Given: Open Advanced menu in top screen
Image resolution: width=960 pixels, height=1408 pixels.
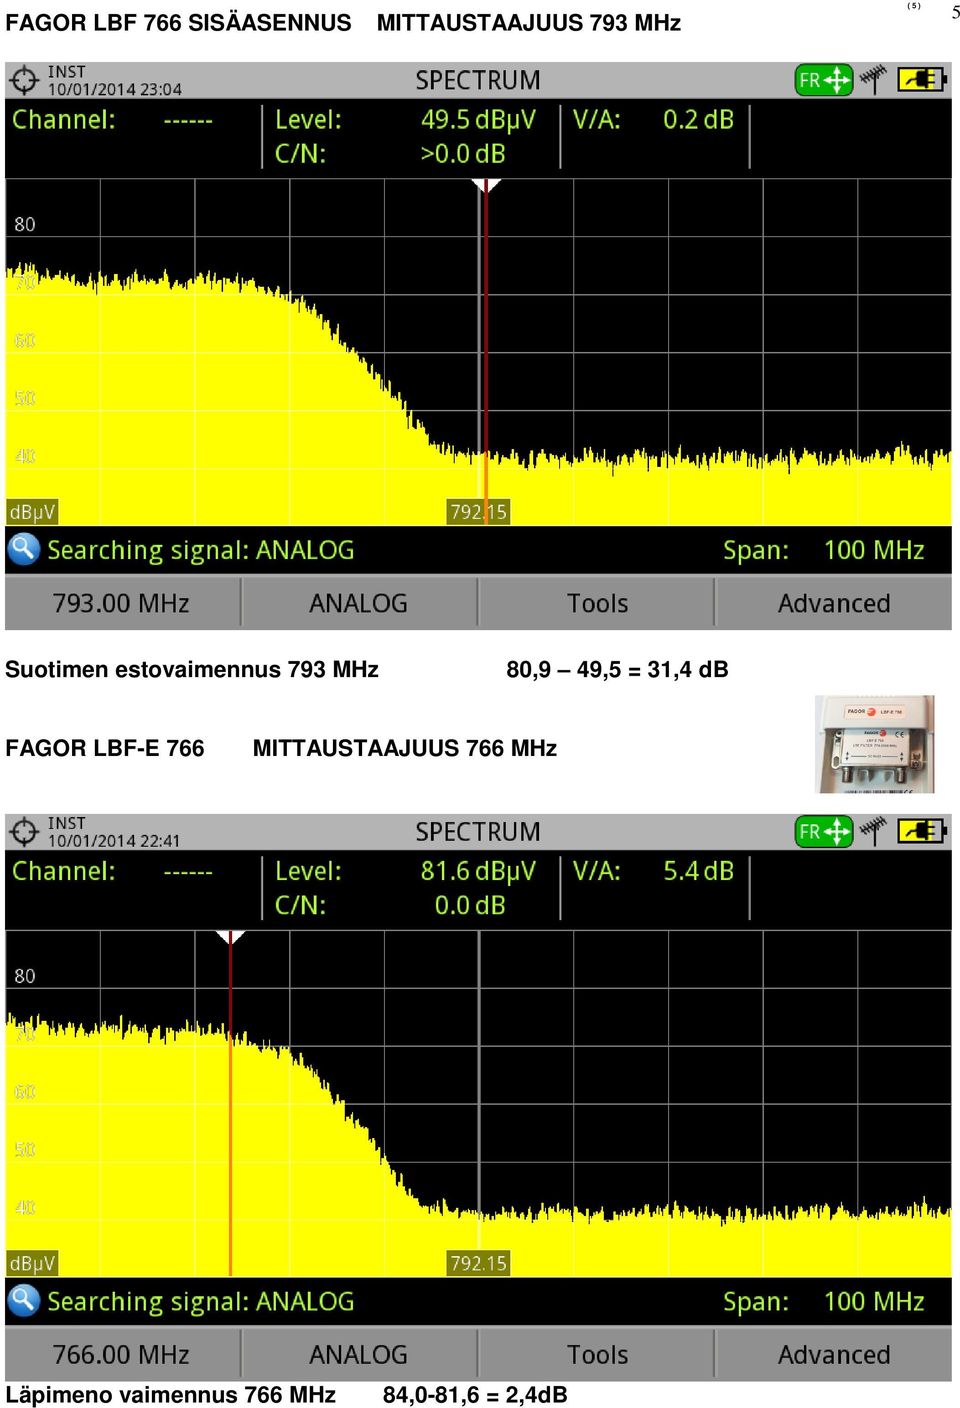Looking at the screenshot, I should [834, 603].
